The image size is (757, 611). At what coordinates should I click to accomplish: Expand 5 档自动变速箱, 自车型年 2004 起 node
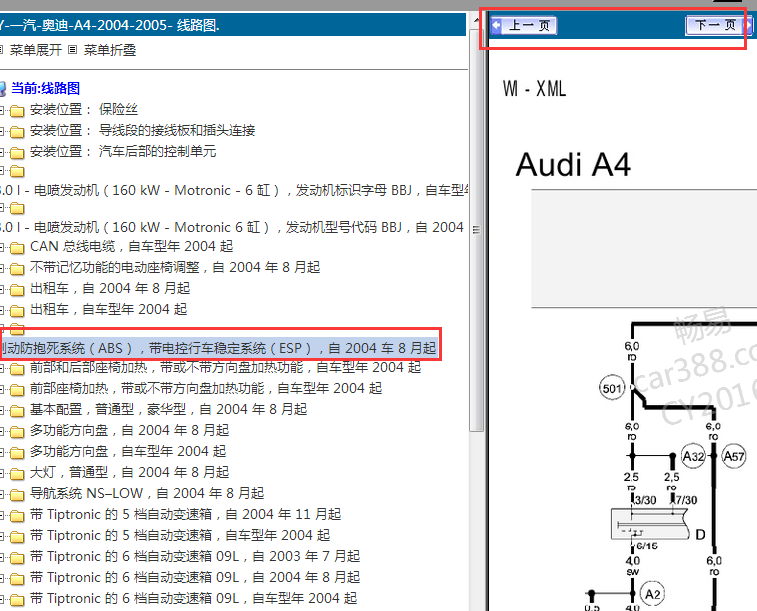pyautogui.click(x=2, y=537)
